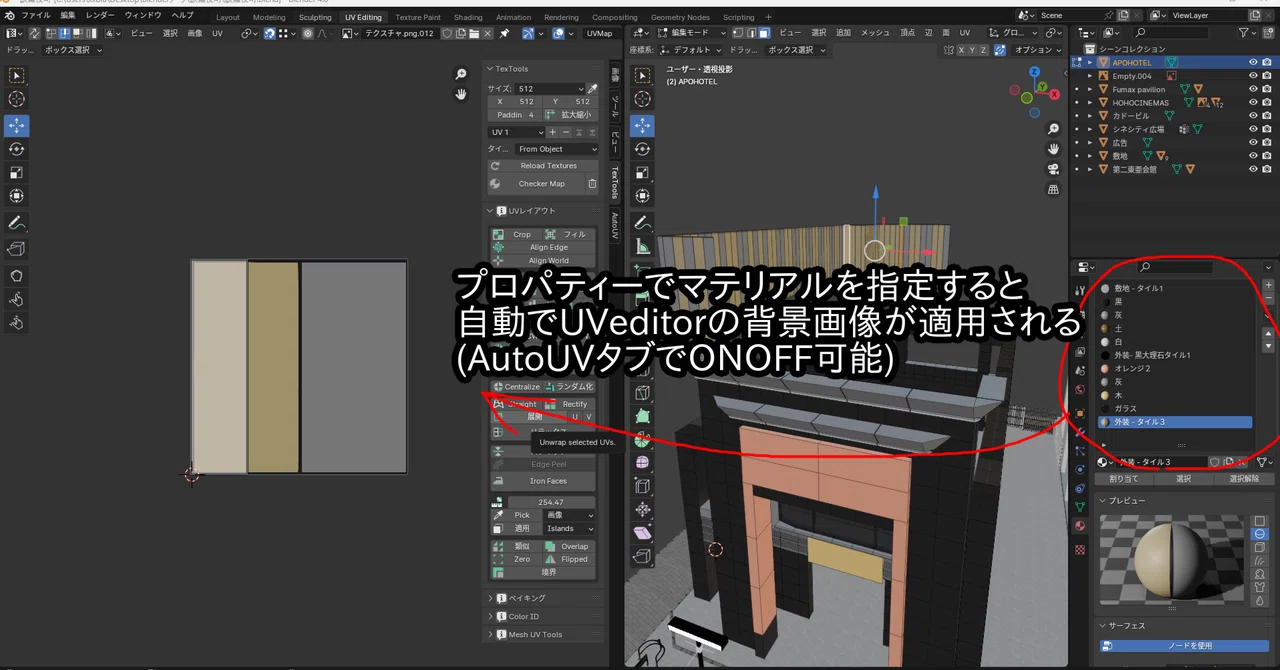This screenshot has width=1280, height=670.
Task: Open the UV 1 channel dropdown
Action: pyautogui.click(x=517, y=132)
